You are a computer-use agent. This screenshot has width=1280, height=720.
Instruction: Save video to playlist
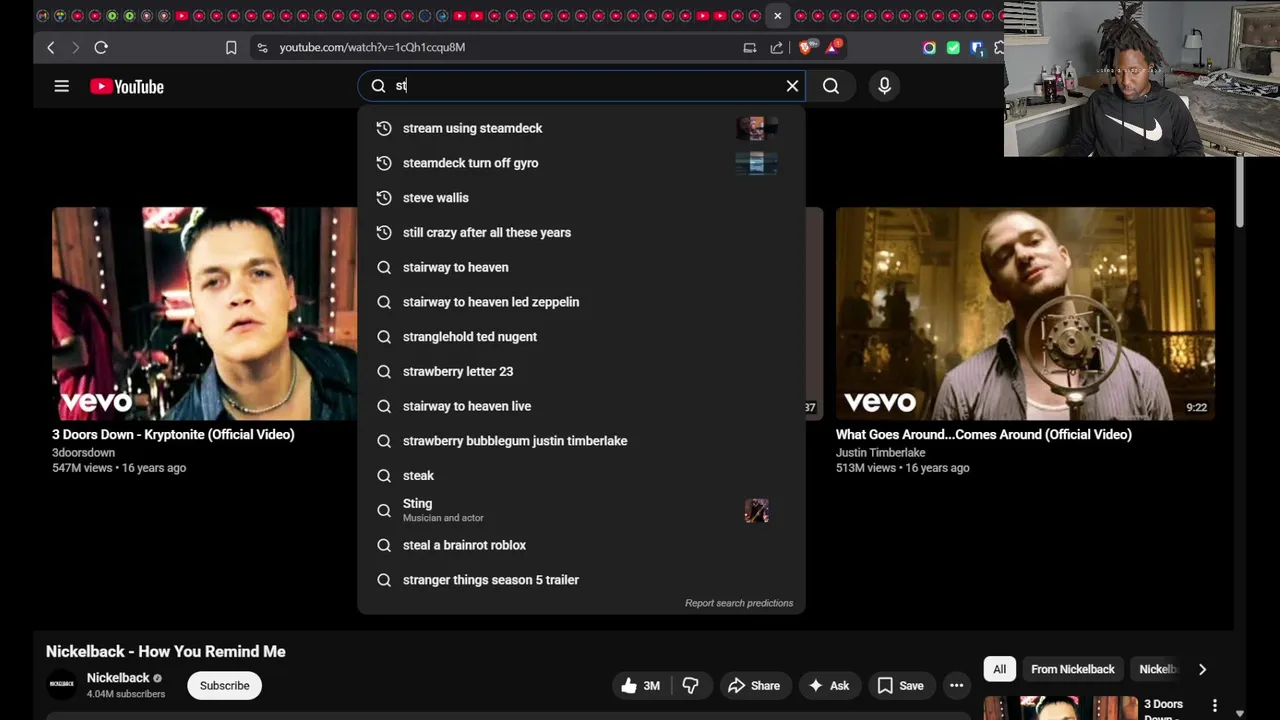pyautogui.click(x=900, y=686)
